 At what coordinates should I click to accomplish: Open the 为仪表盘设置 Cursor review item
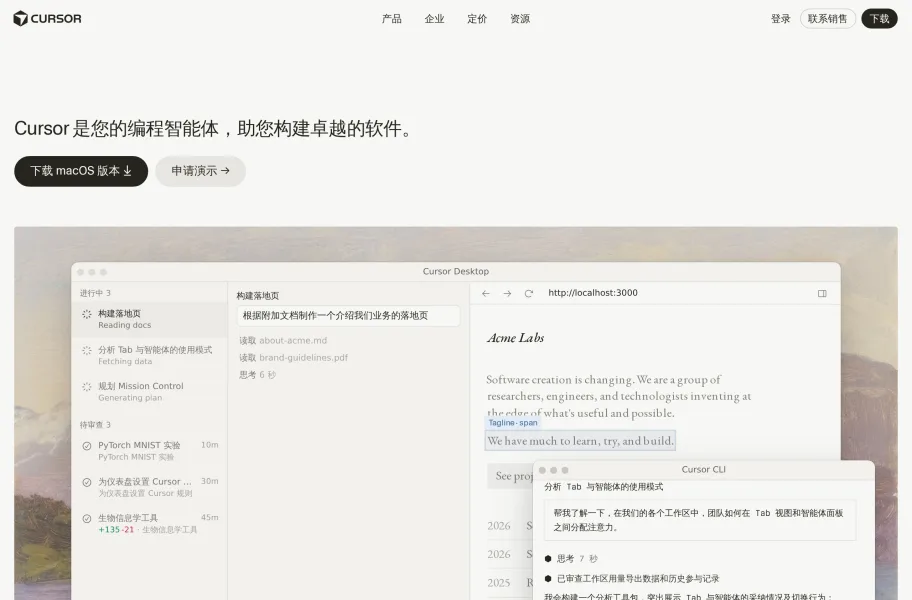[149, 487]
